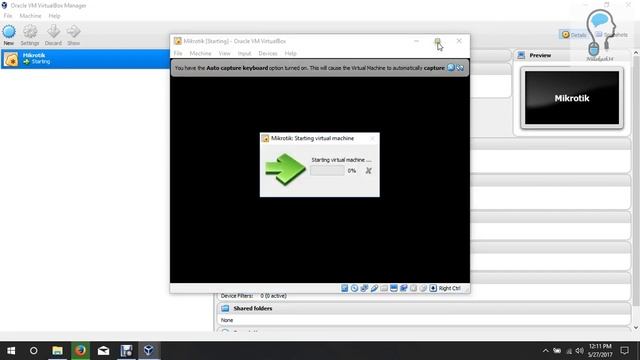Image resolution: width=640 pixels, height=360 pixels.
Task: Open the Manager window's File menu
Action: click(8, 16)
